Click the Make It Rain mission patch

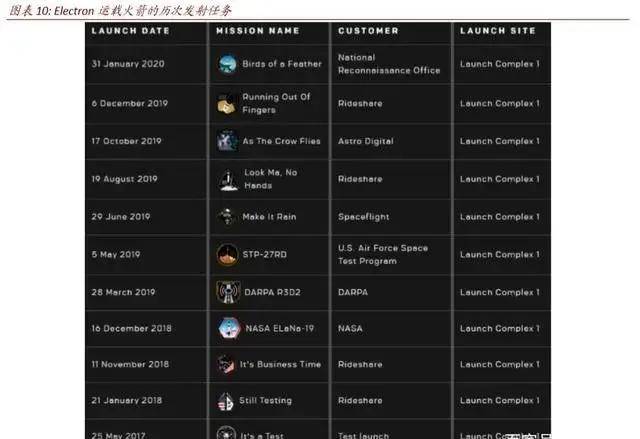(x=226, y=217)
